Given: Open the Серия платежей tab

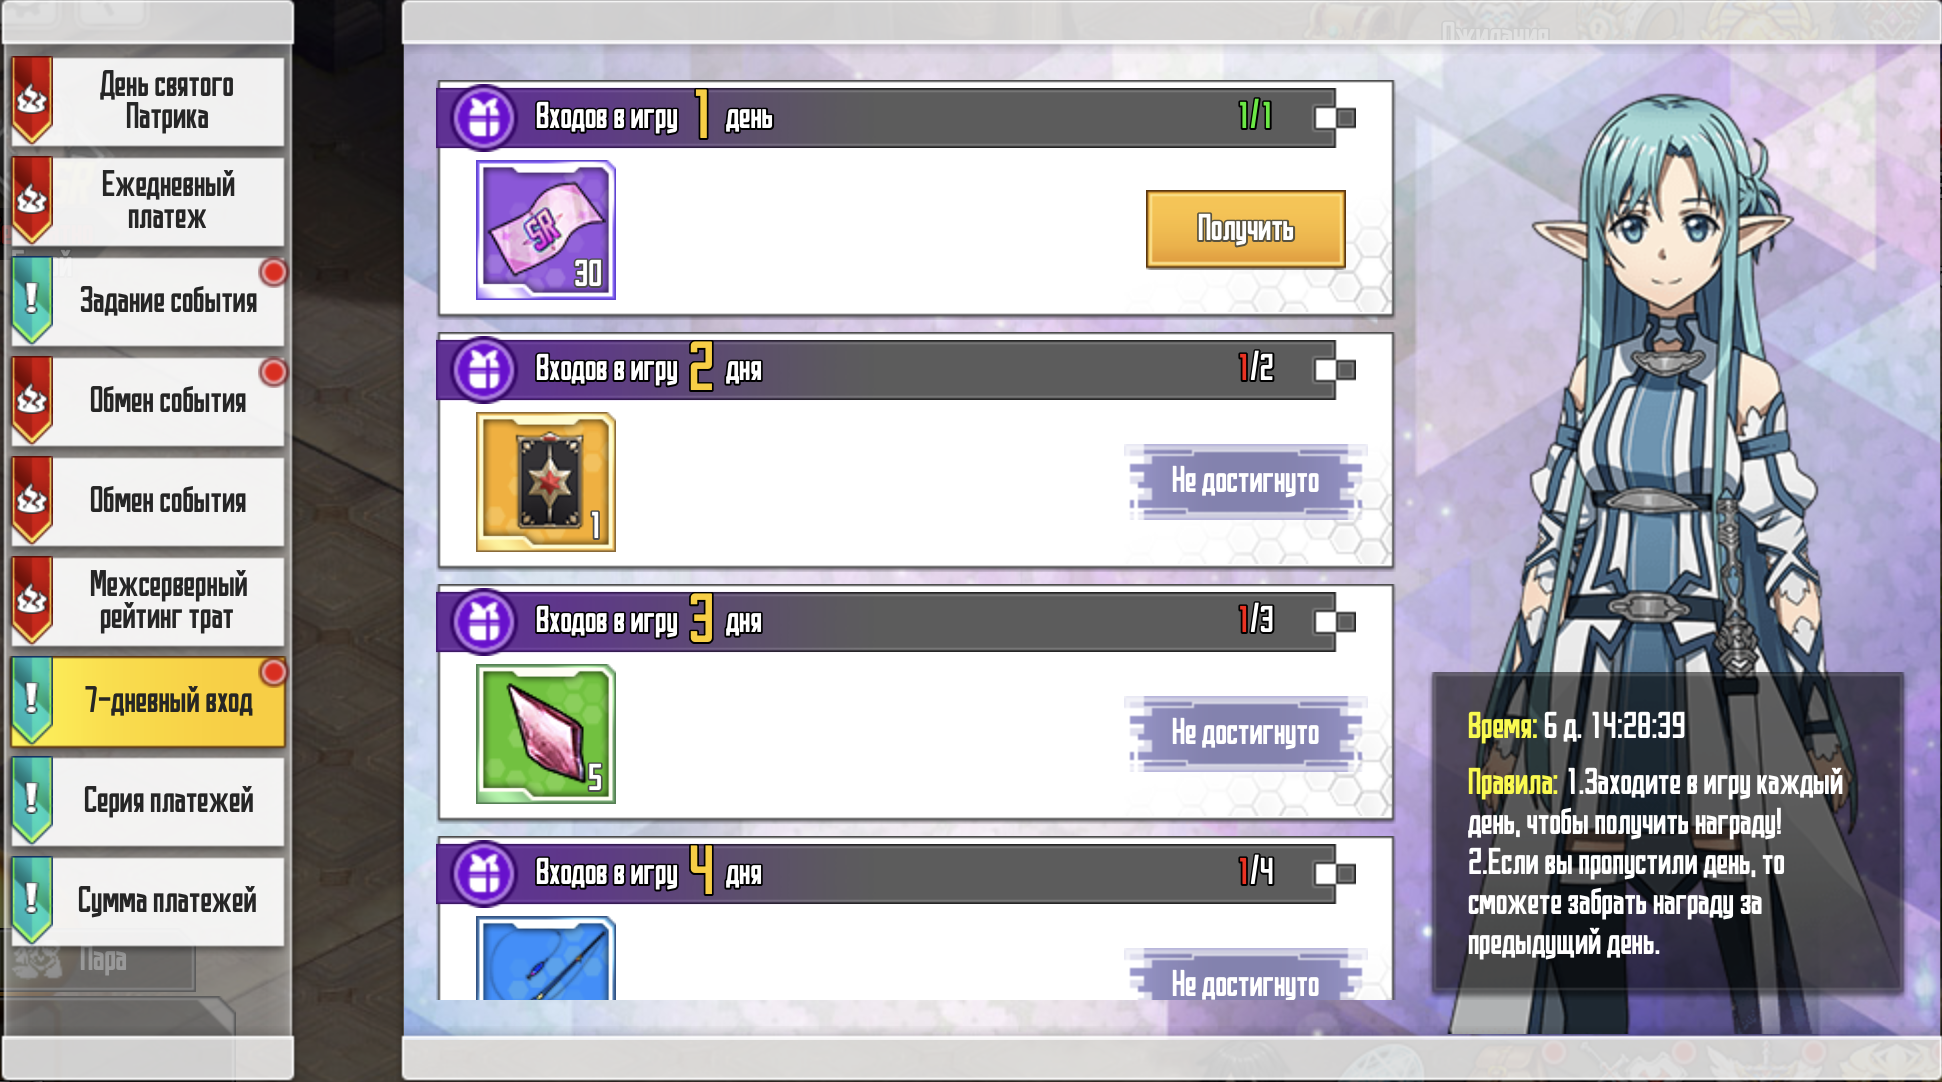Looking at the screenshot, I should tap(148, 801).
